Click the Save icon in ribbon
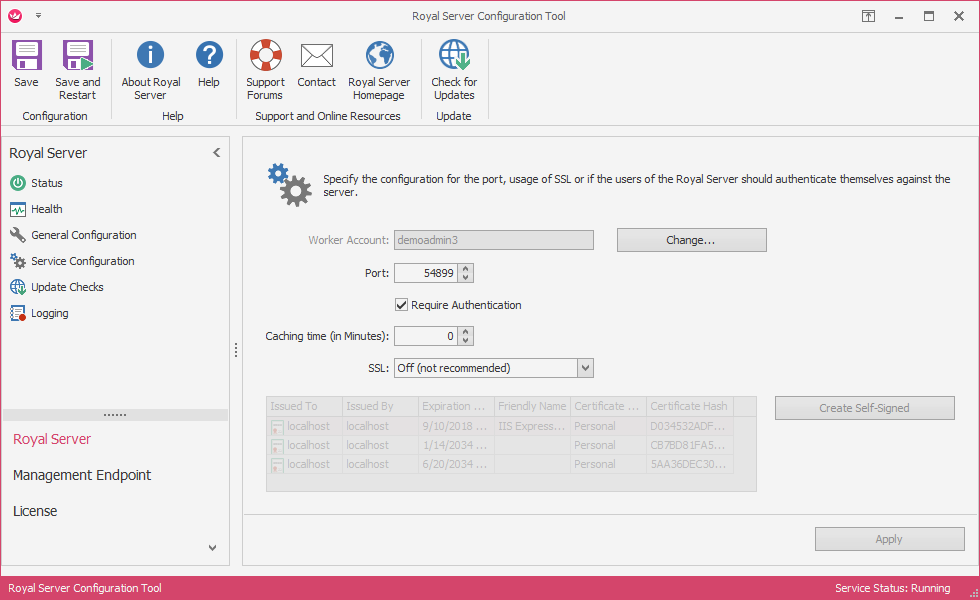The height and width of the screenshot is (600, 980). pyautogui.click(x=26, y=56)
